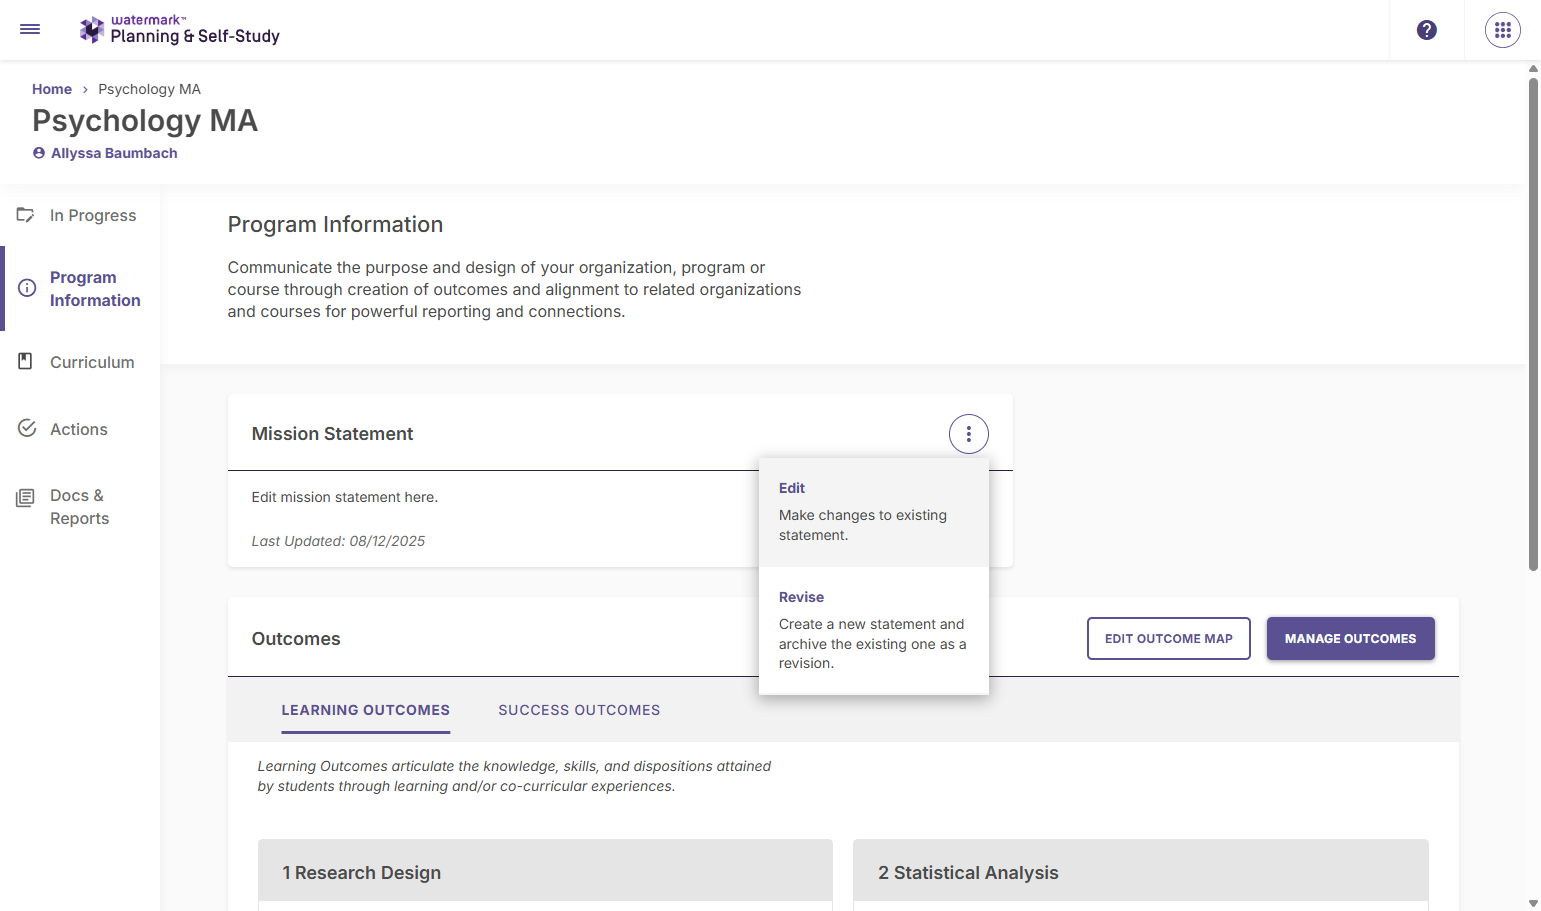Open the app launcher grid icon
Image resolution: width=1541 pixels, height=911 pixels.
click(1503, 30)
